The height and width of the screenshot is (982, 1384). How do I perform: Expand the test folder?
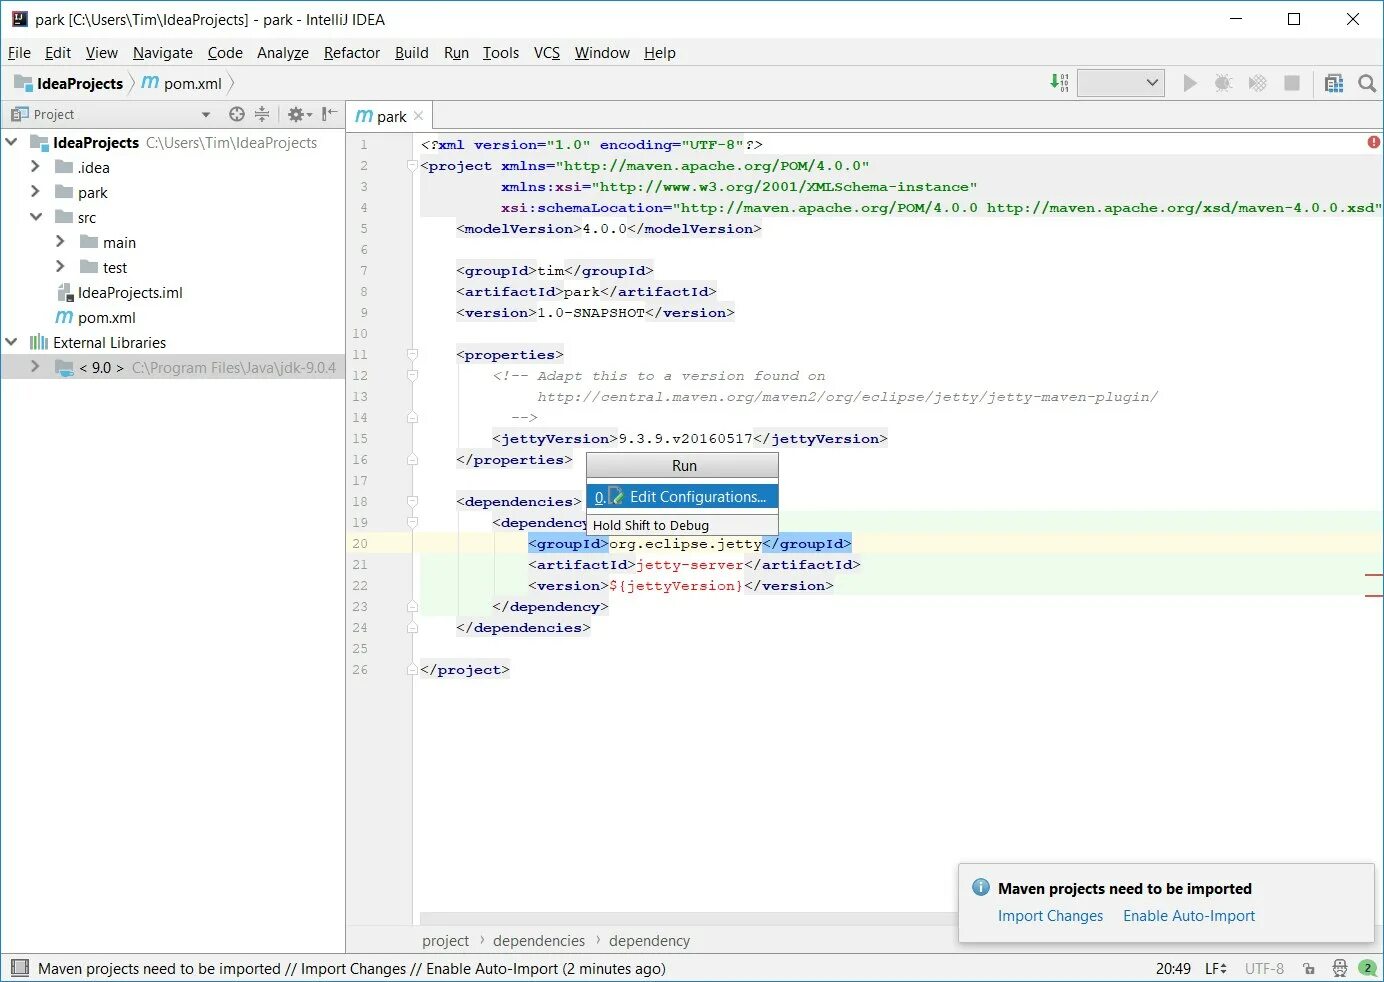click(60, 267)
